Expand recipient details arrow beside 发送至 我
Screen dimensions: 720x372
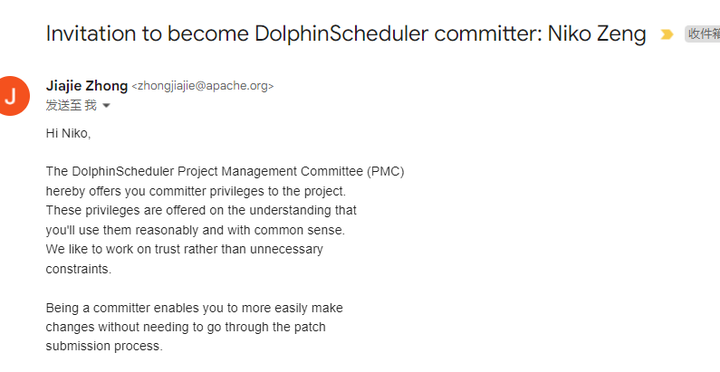click(x=106, y=106)
